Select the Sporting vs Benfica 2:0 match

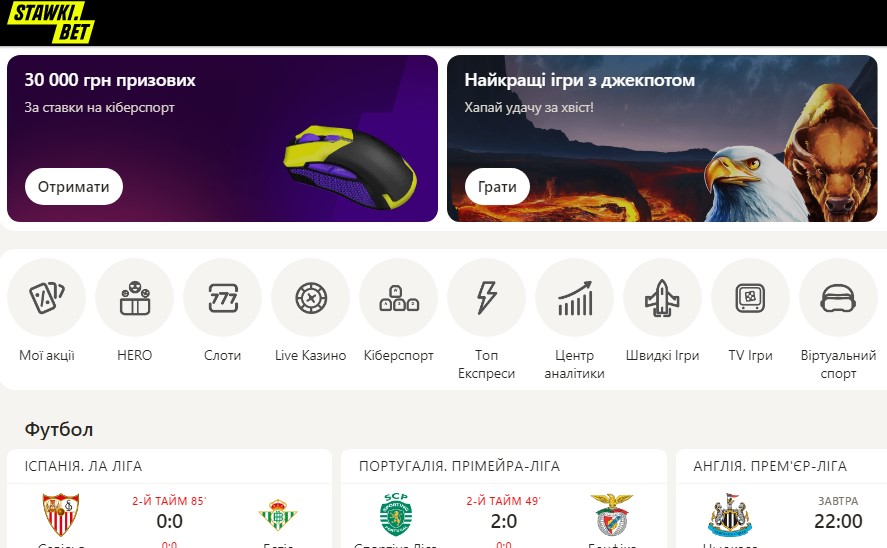503,516
